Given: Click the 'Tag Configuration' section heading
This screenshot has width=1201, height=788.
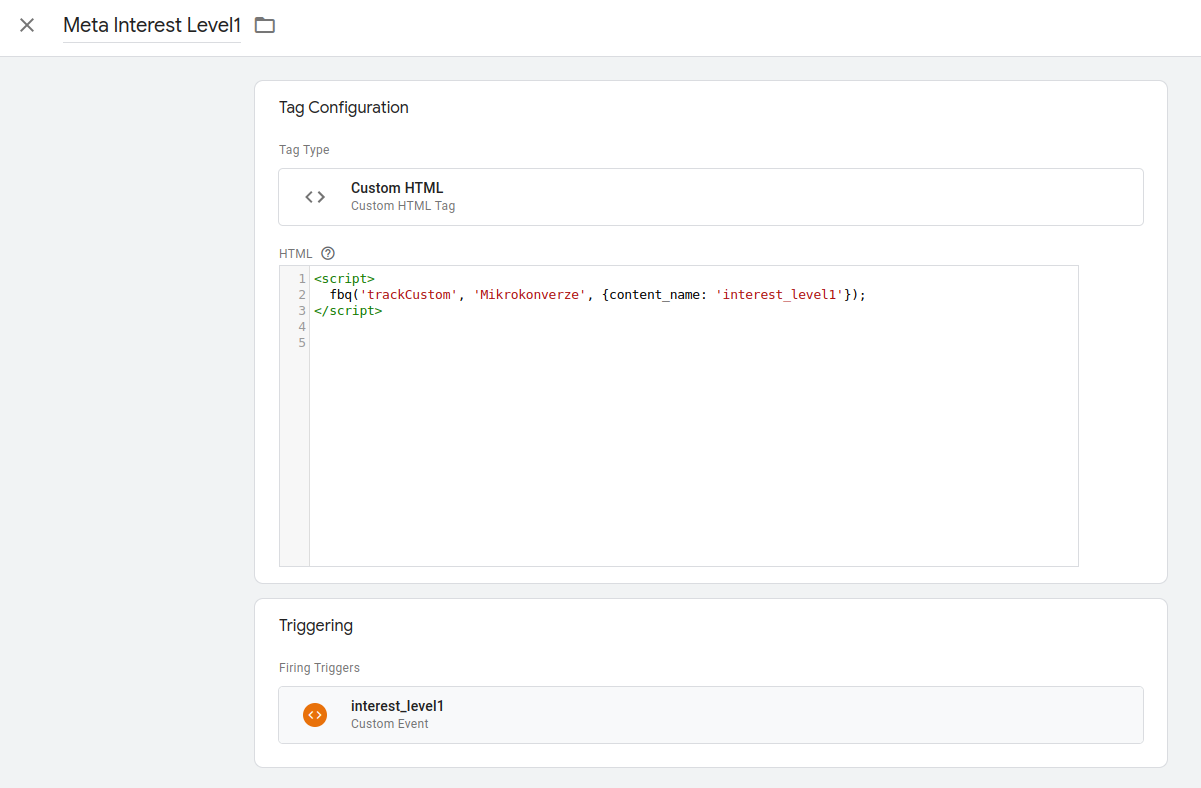Looking at the screenshot, I should coord(343,107).
